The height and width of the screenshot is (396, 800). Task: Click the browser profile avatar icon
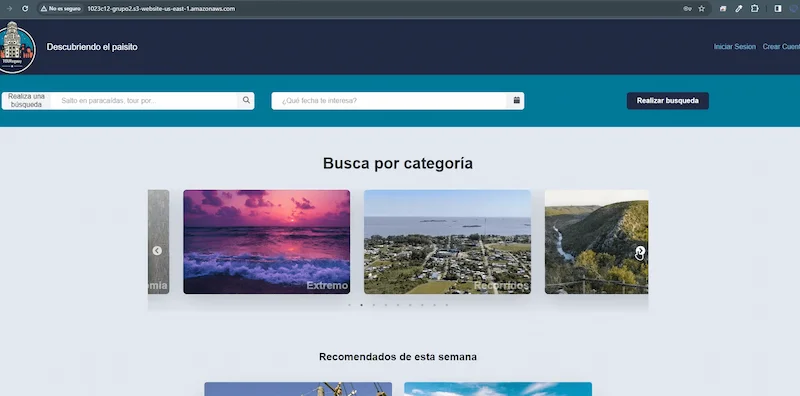[x=795, y=9]
